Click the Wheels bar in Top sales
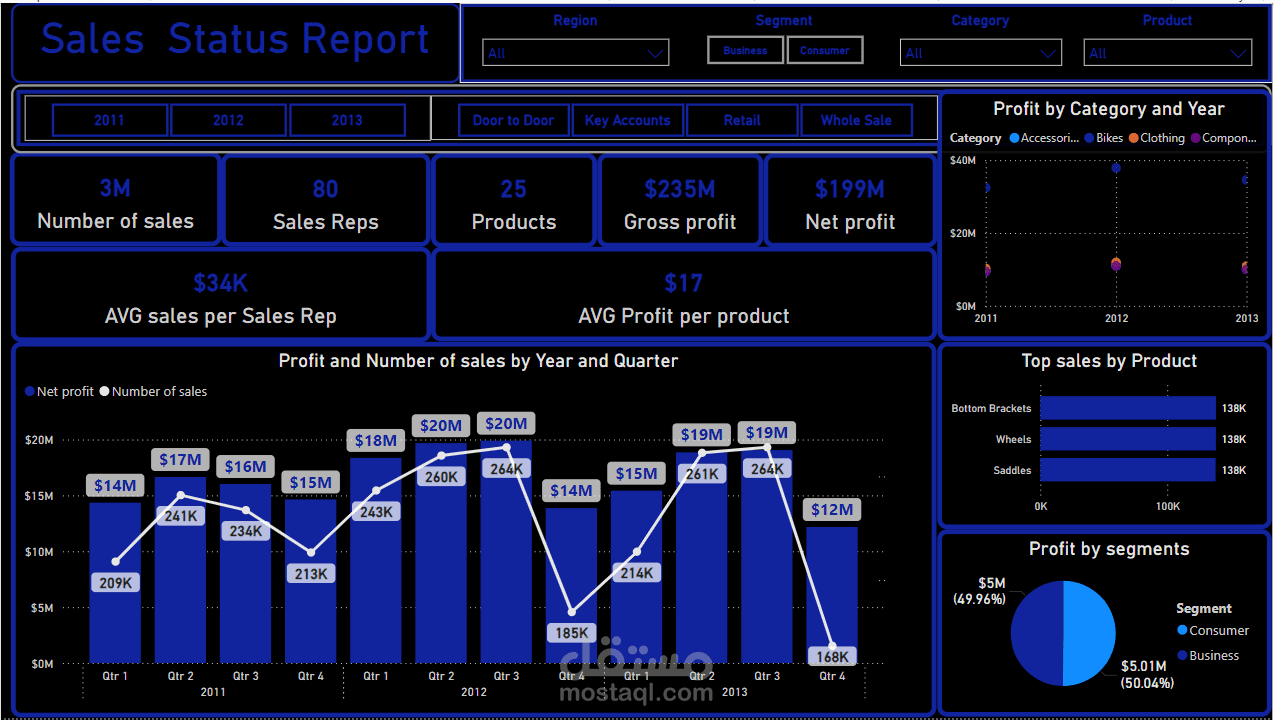The height and width of the screenshot is (720, 1274). [x=1128, y=438]
